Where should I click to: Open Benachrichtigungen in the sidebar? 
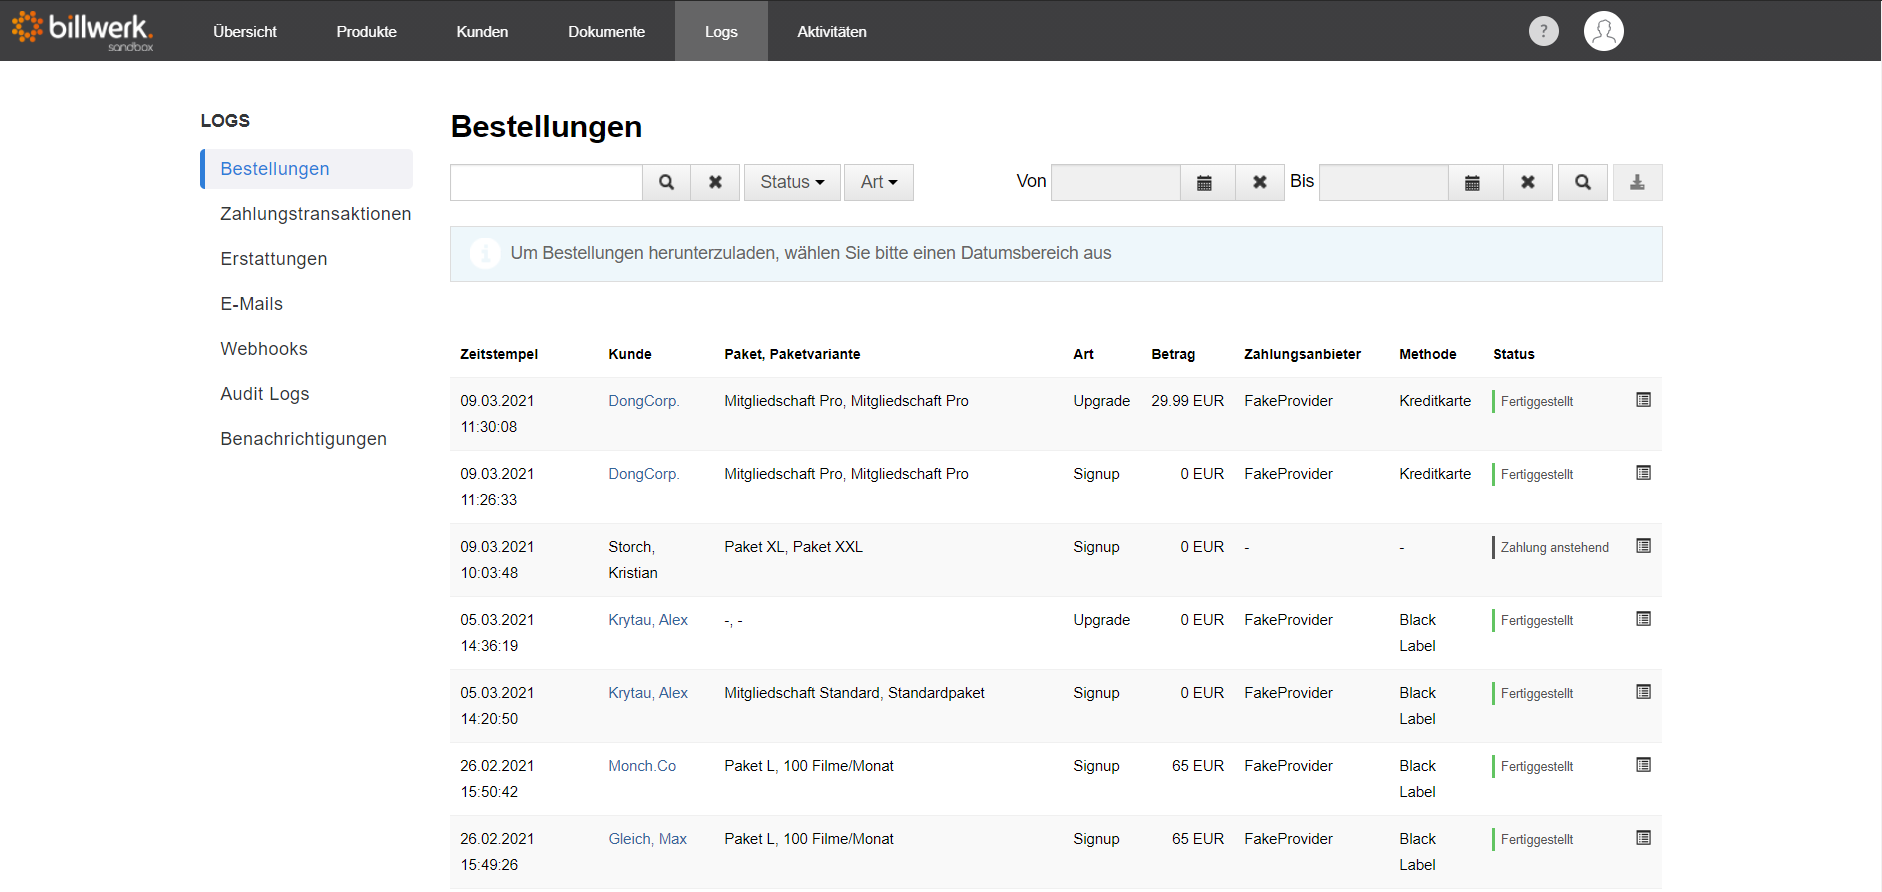coord(306,439)
